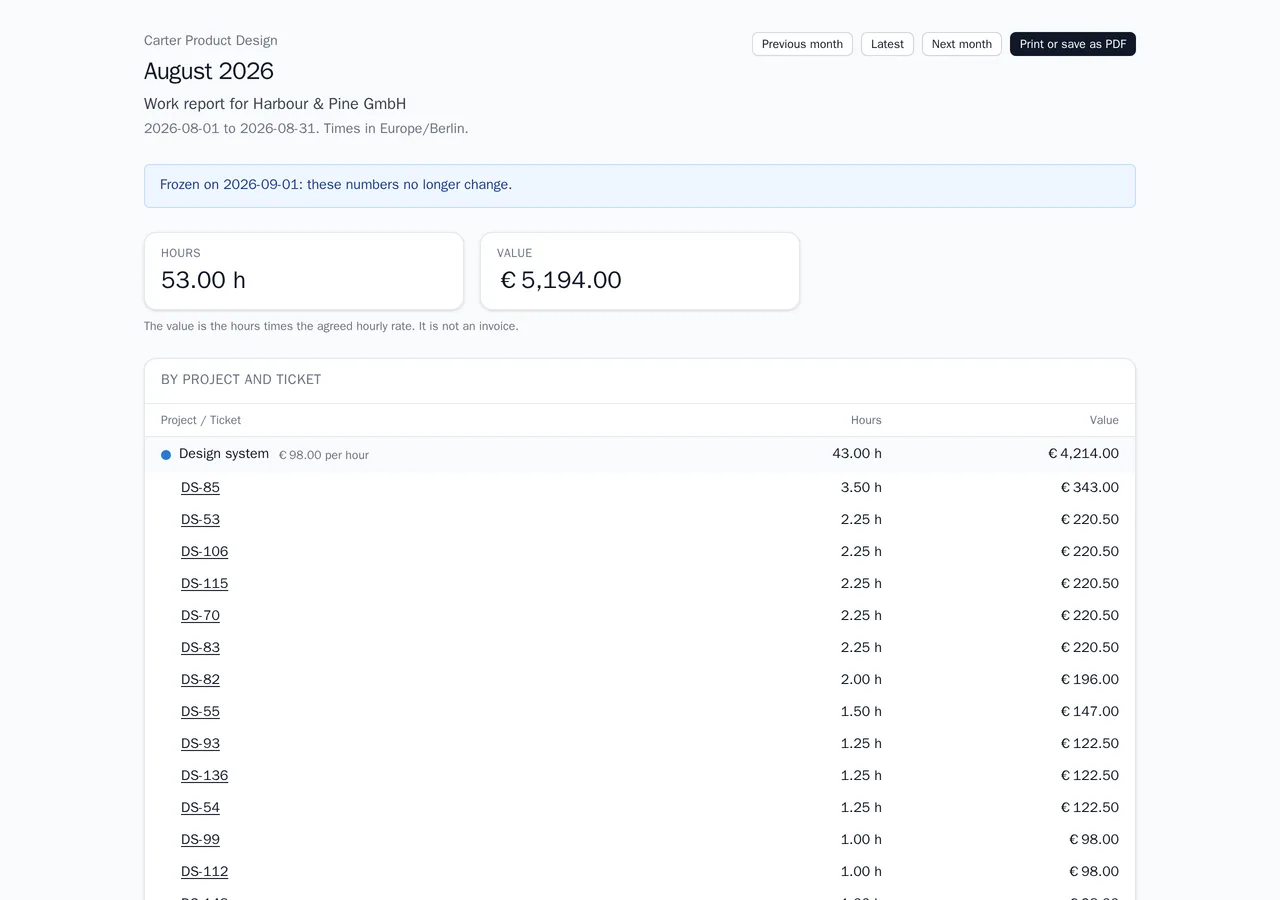Open ticket DS-106 link
Viewport: 1280px width, 900px height.
pos(204,552)
